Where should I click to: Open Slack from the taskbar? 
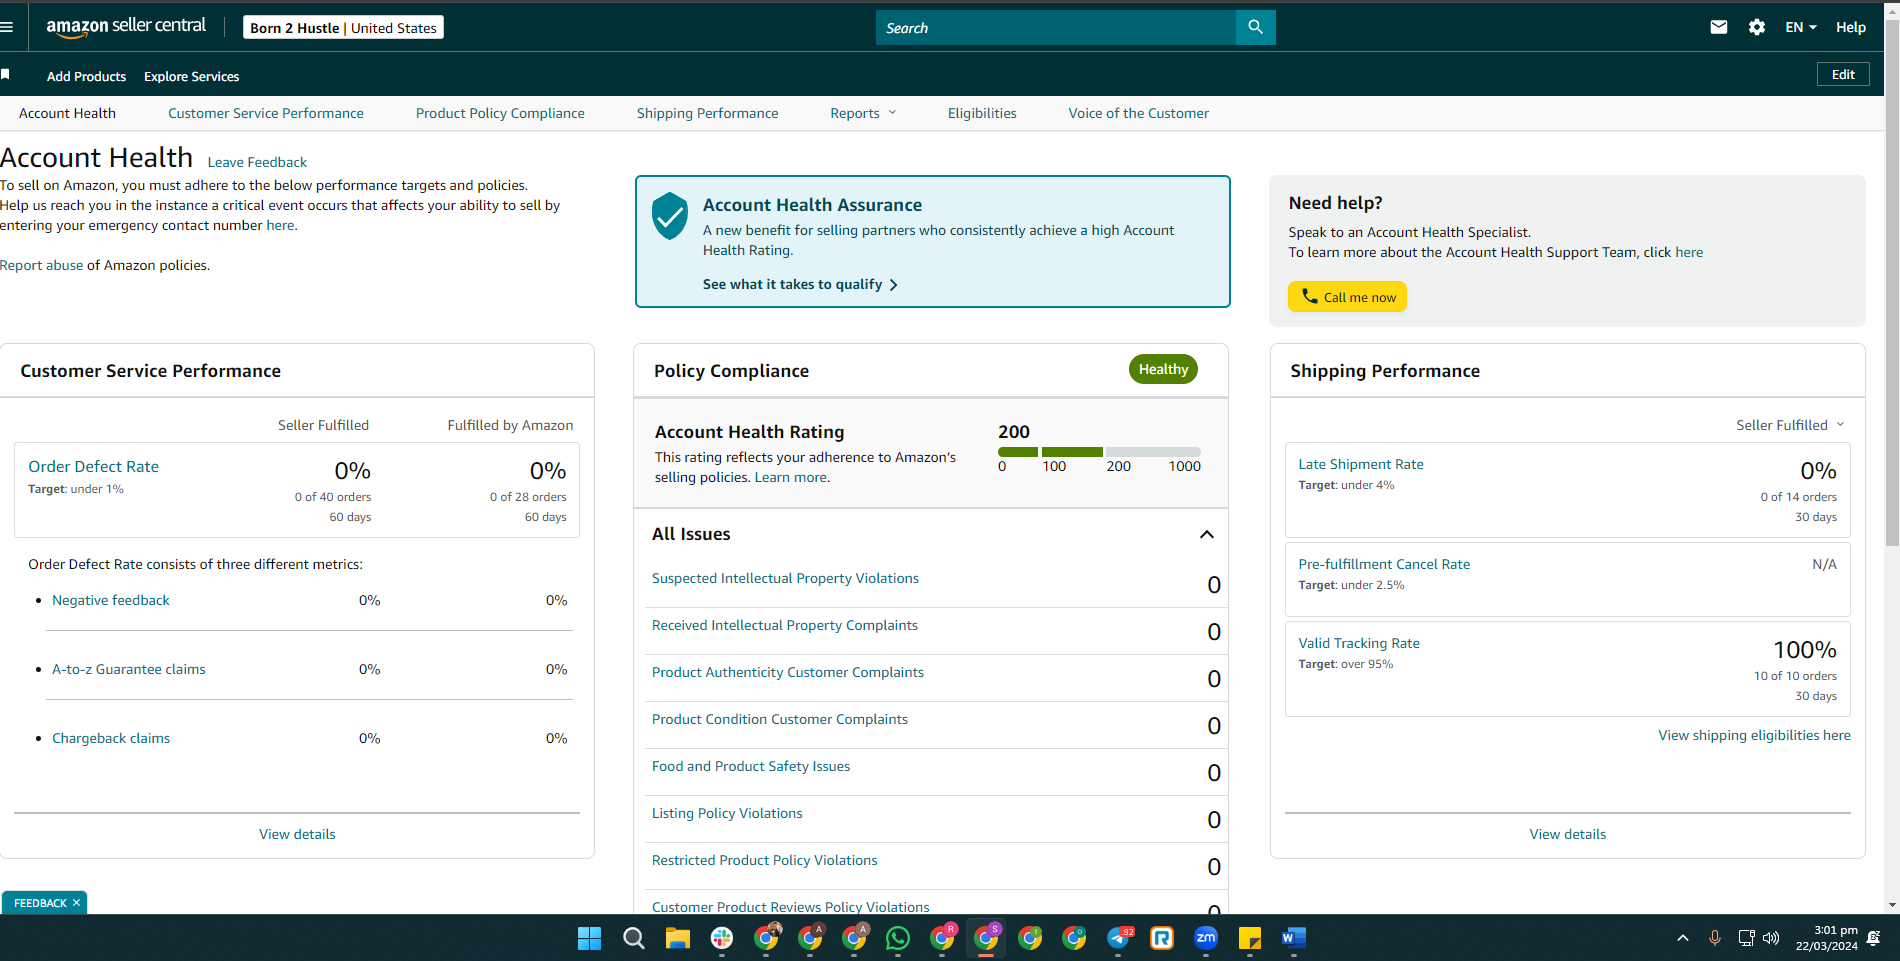pyautogui.click(x=722, y=938)
